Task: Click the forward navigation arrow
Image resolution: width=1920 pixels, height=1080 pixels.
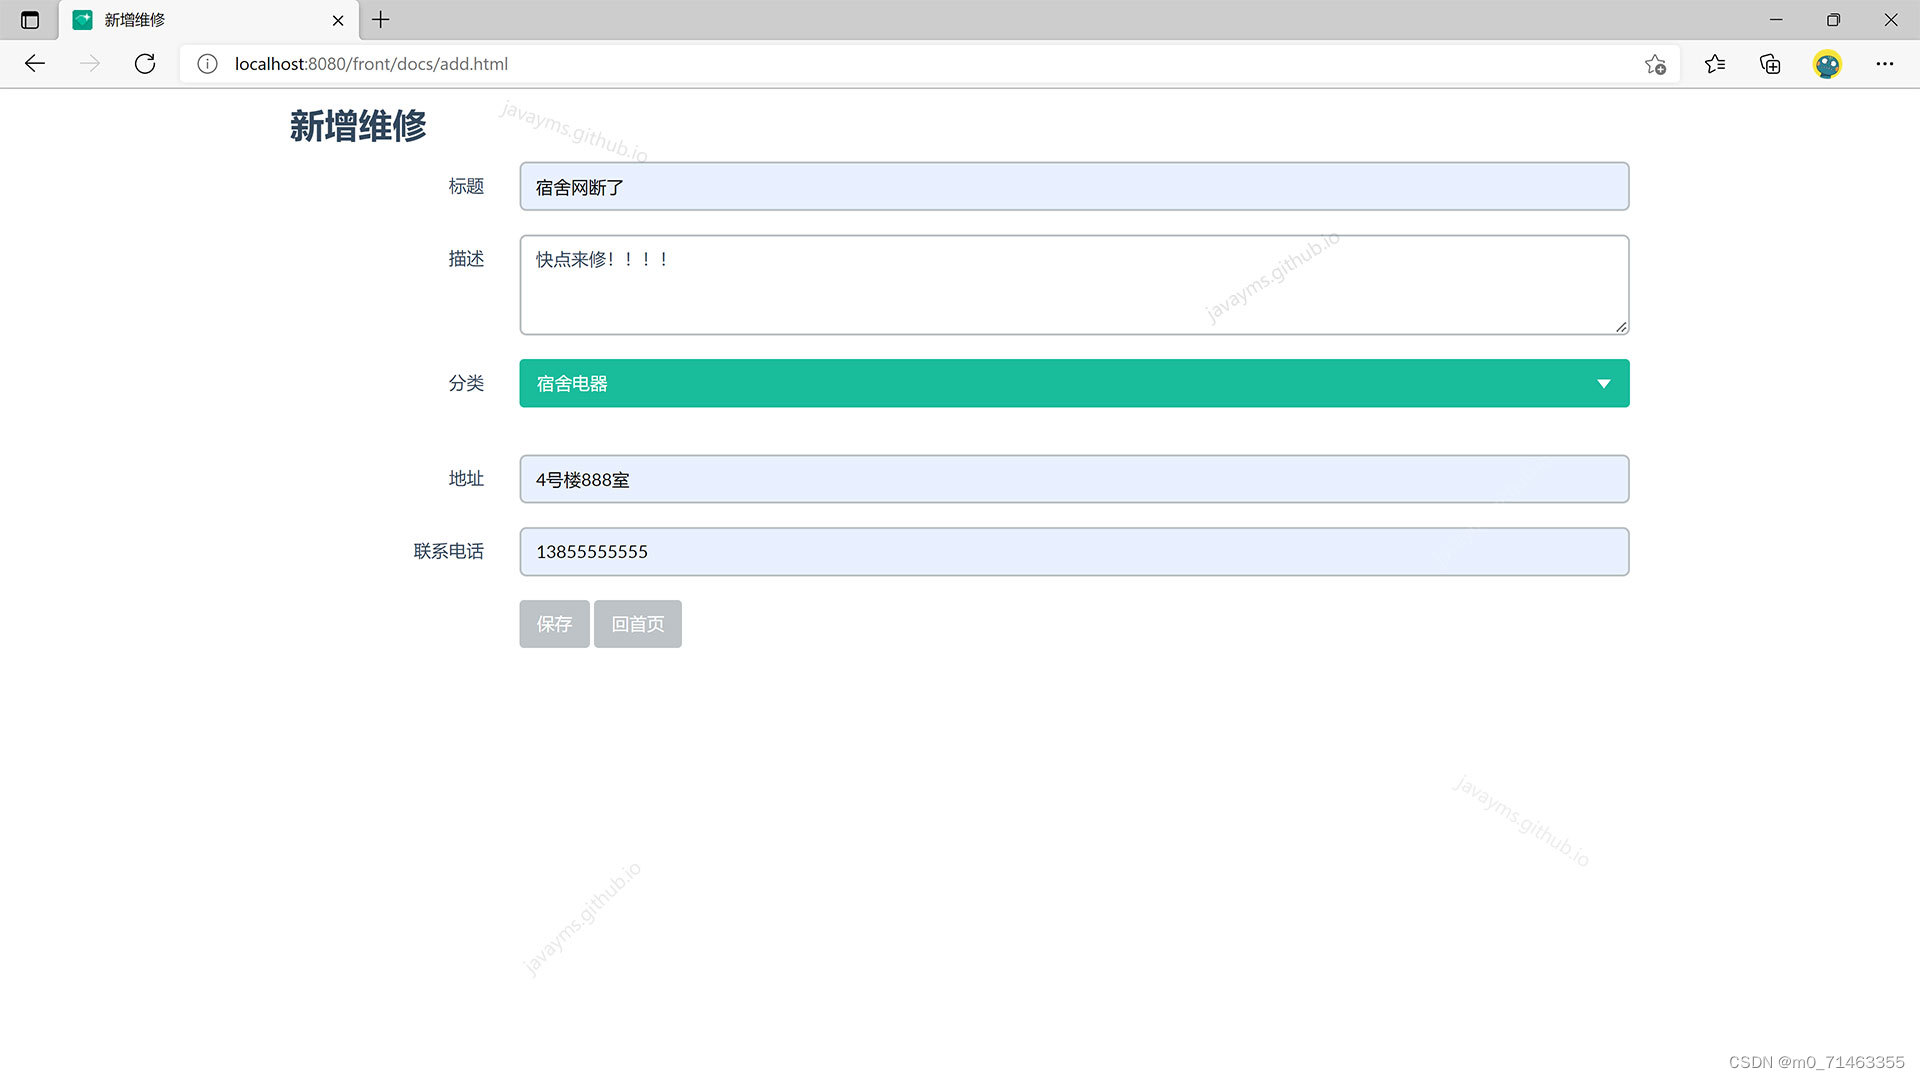Action: coord(90,64)
